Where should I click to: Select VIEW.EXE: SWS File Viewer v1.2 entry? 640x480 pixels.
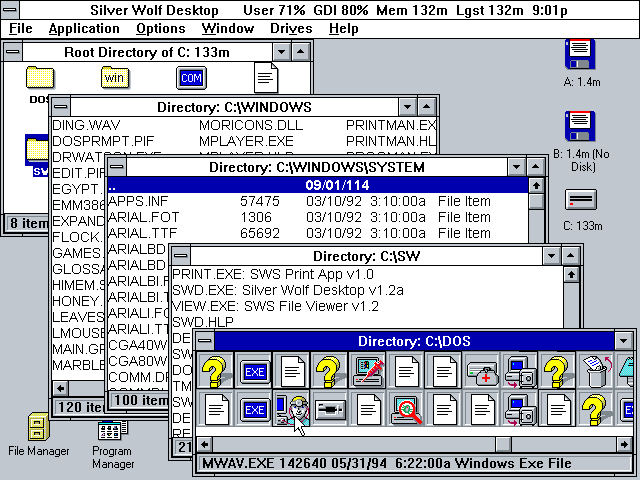click(x=276, y=306)
